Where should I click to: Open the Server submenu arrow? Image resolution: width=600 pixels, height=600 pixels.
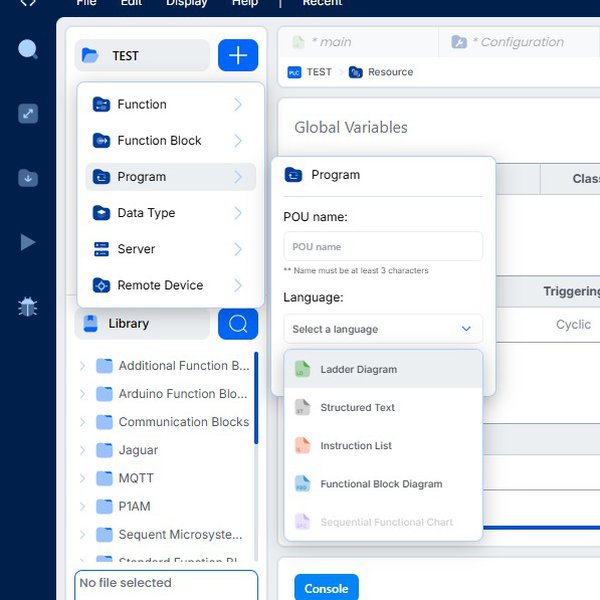point(238,249)
